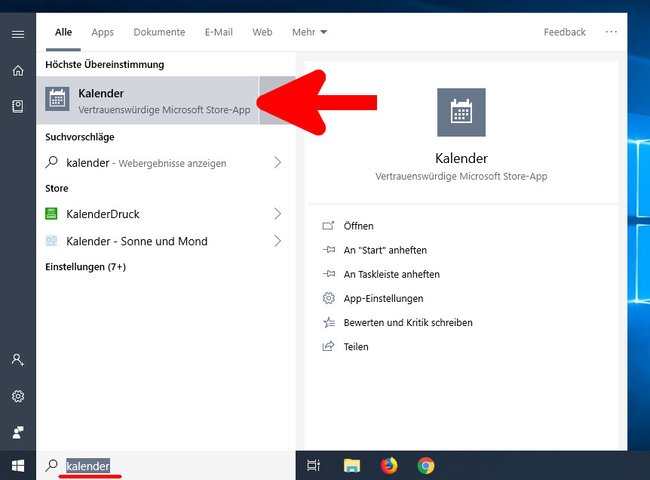Click the Öffnen open icon
The image size is (650, 480).
click(328, 226)
